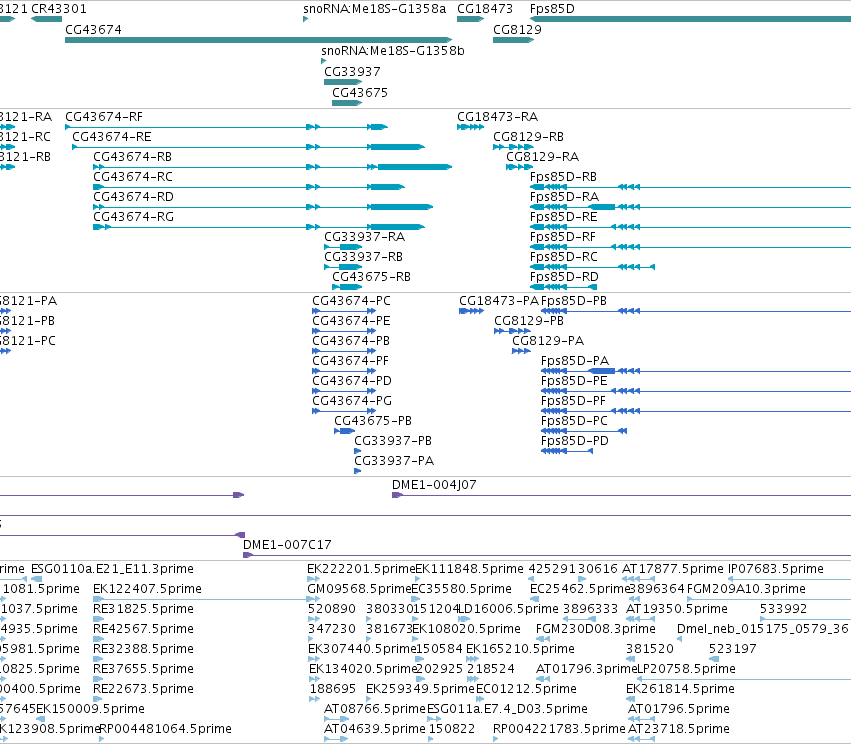Click transcript CG43674-RB label
Image resolution: width=851 pixels, height=744 pixels.
[x=132, y=157]
